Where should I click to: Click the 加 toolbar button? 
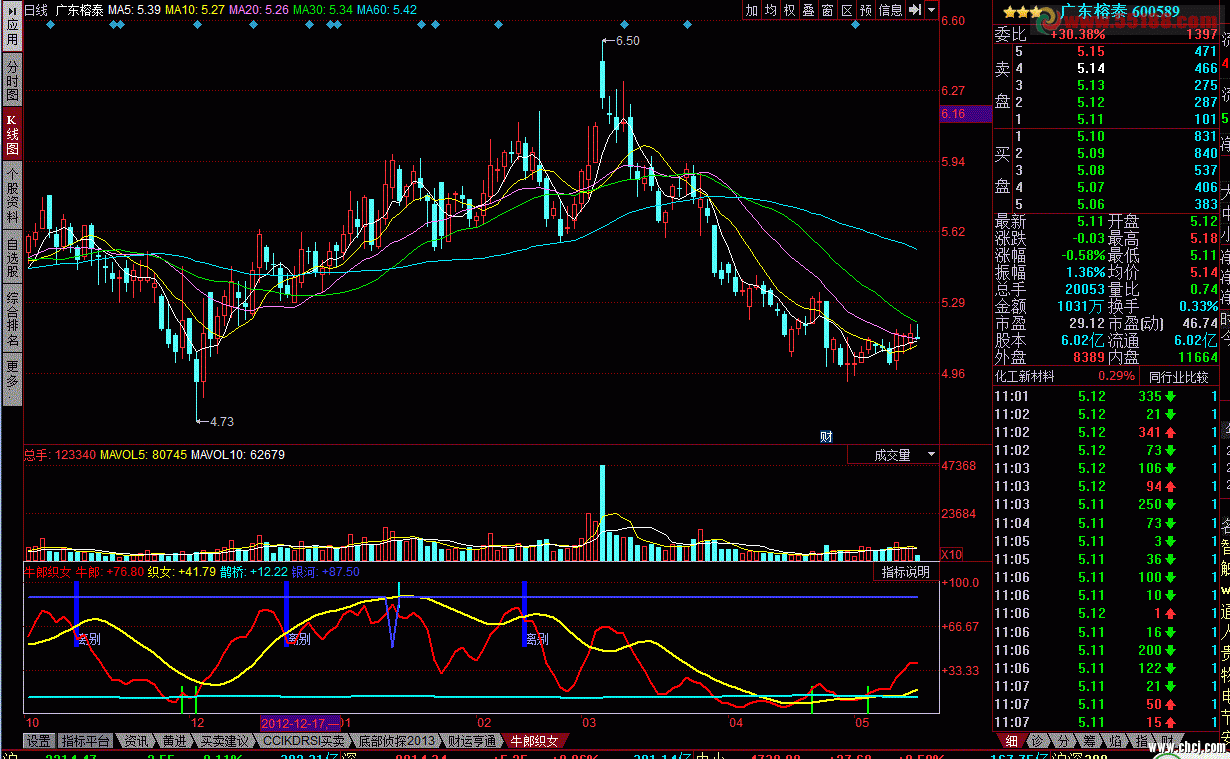[x=752, y=10]
